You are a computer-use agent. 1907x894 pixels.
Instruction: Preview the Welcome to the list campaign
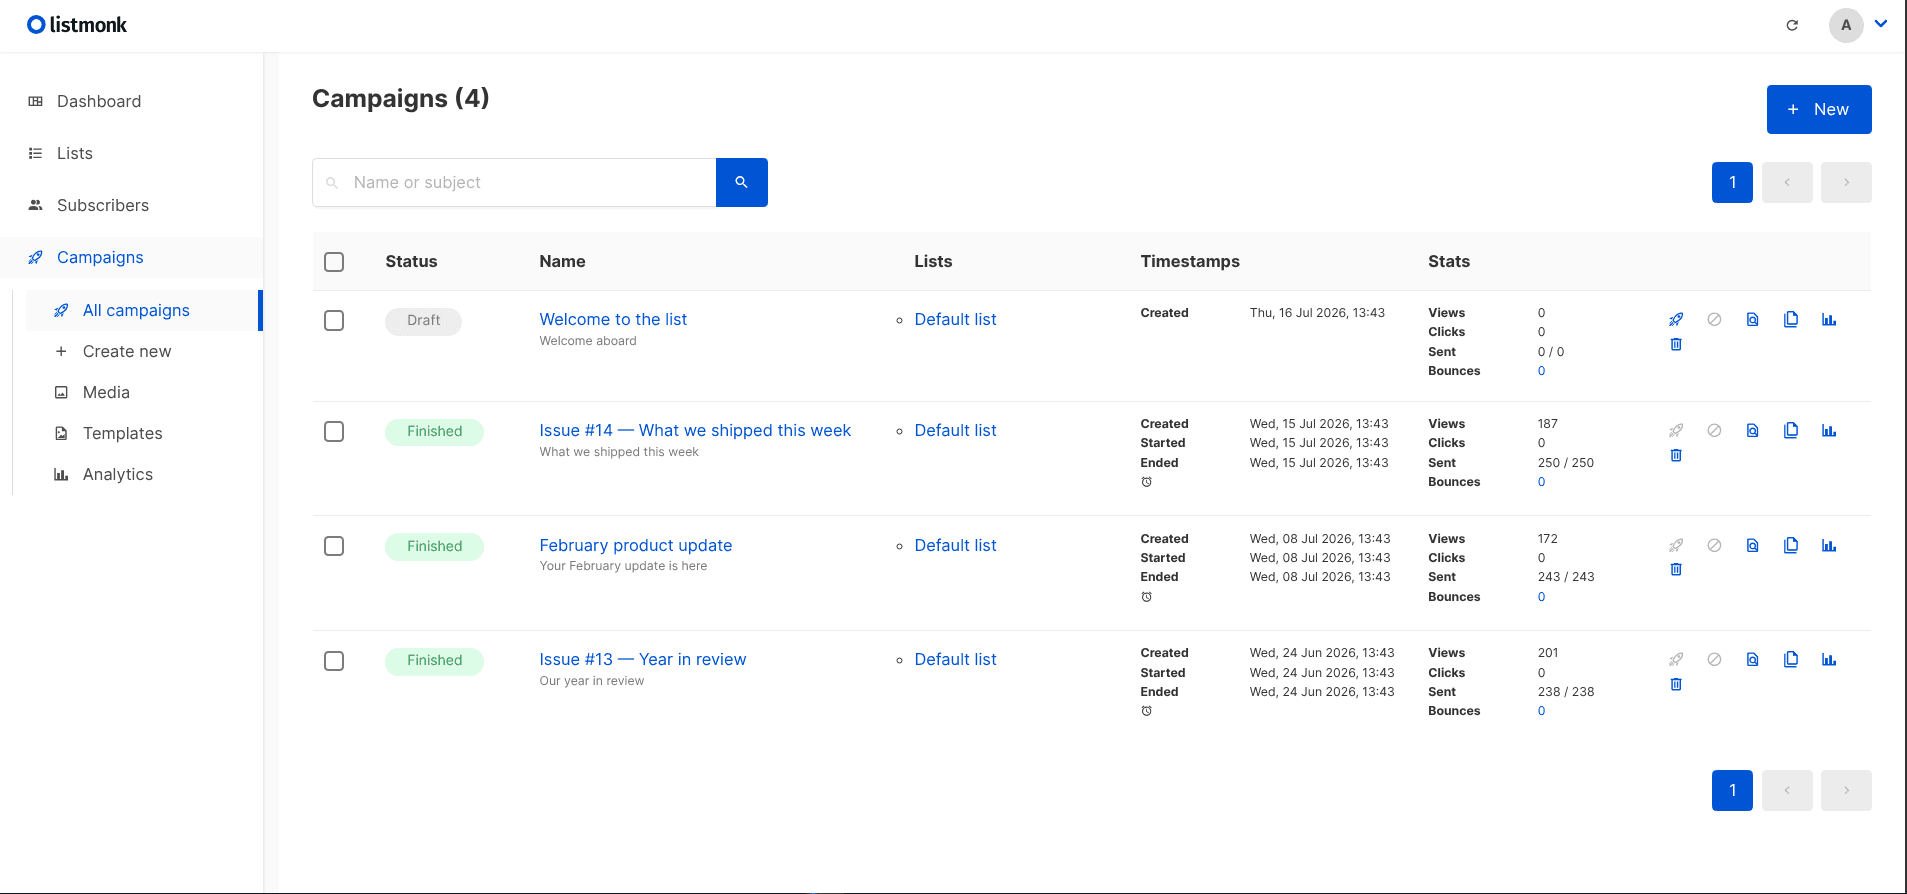tap(1752, 320)
